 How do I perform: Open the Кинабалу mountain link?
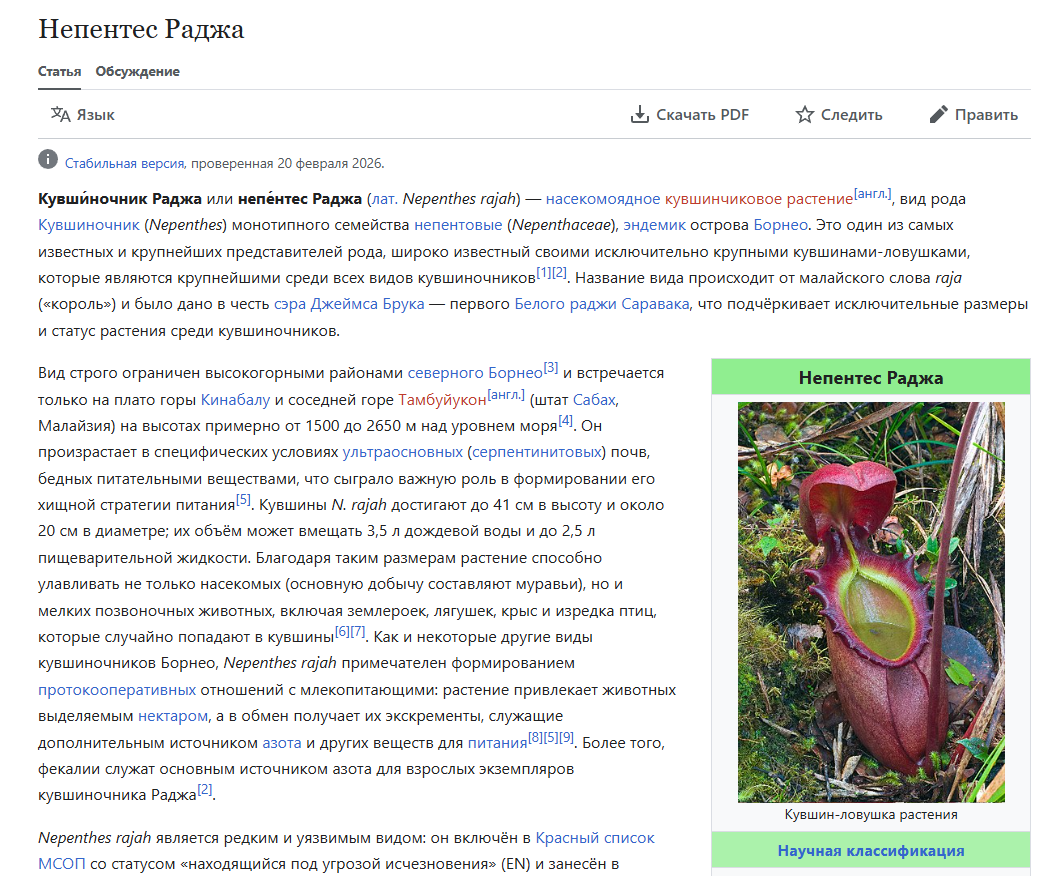pos(235,400)
